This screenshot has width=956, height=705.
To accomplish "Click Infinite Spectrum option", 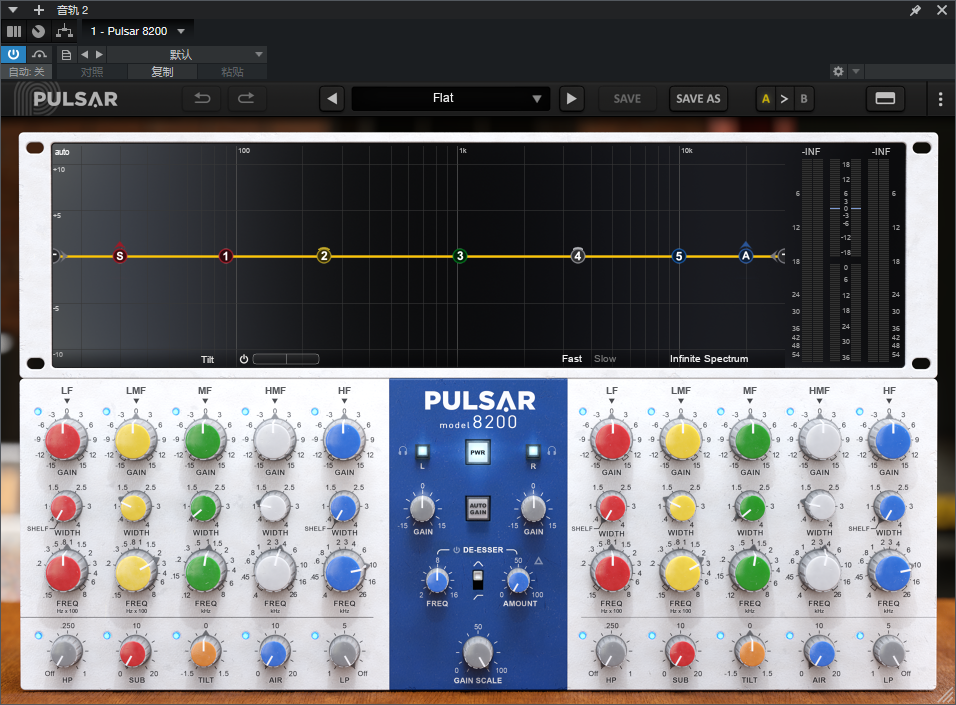I will (x=708, y=359).
